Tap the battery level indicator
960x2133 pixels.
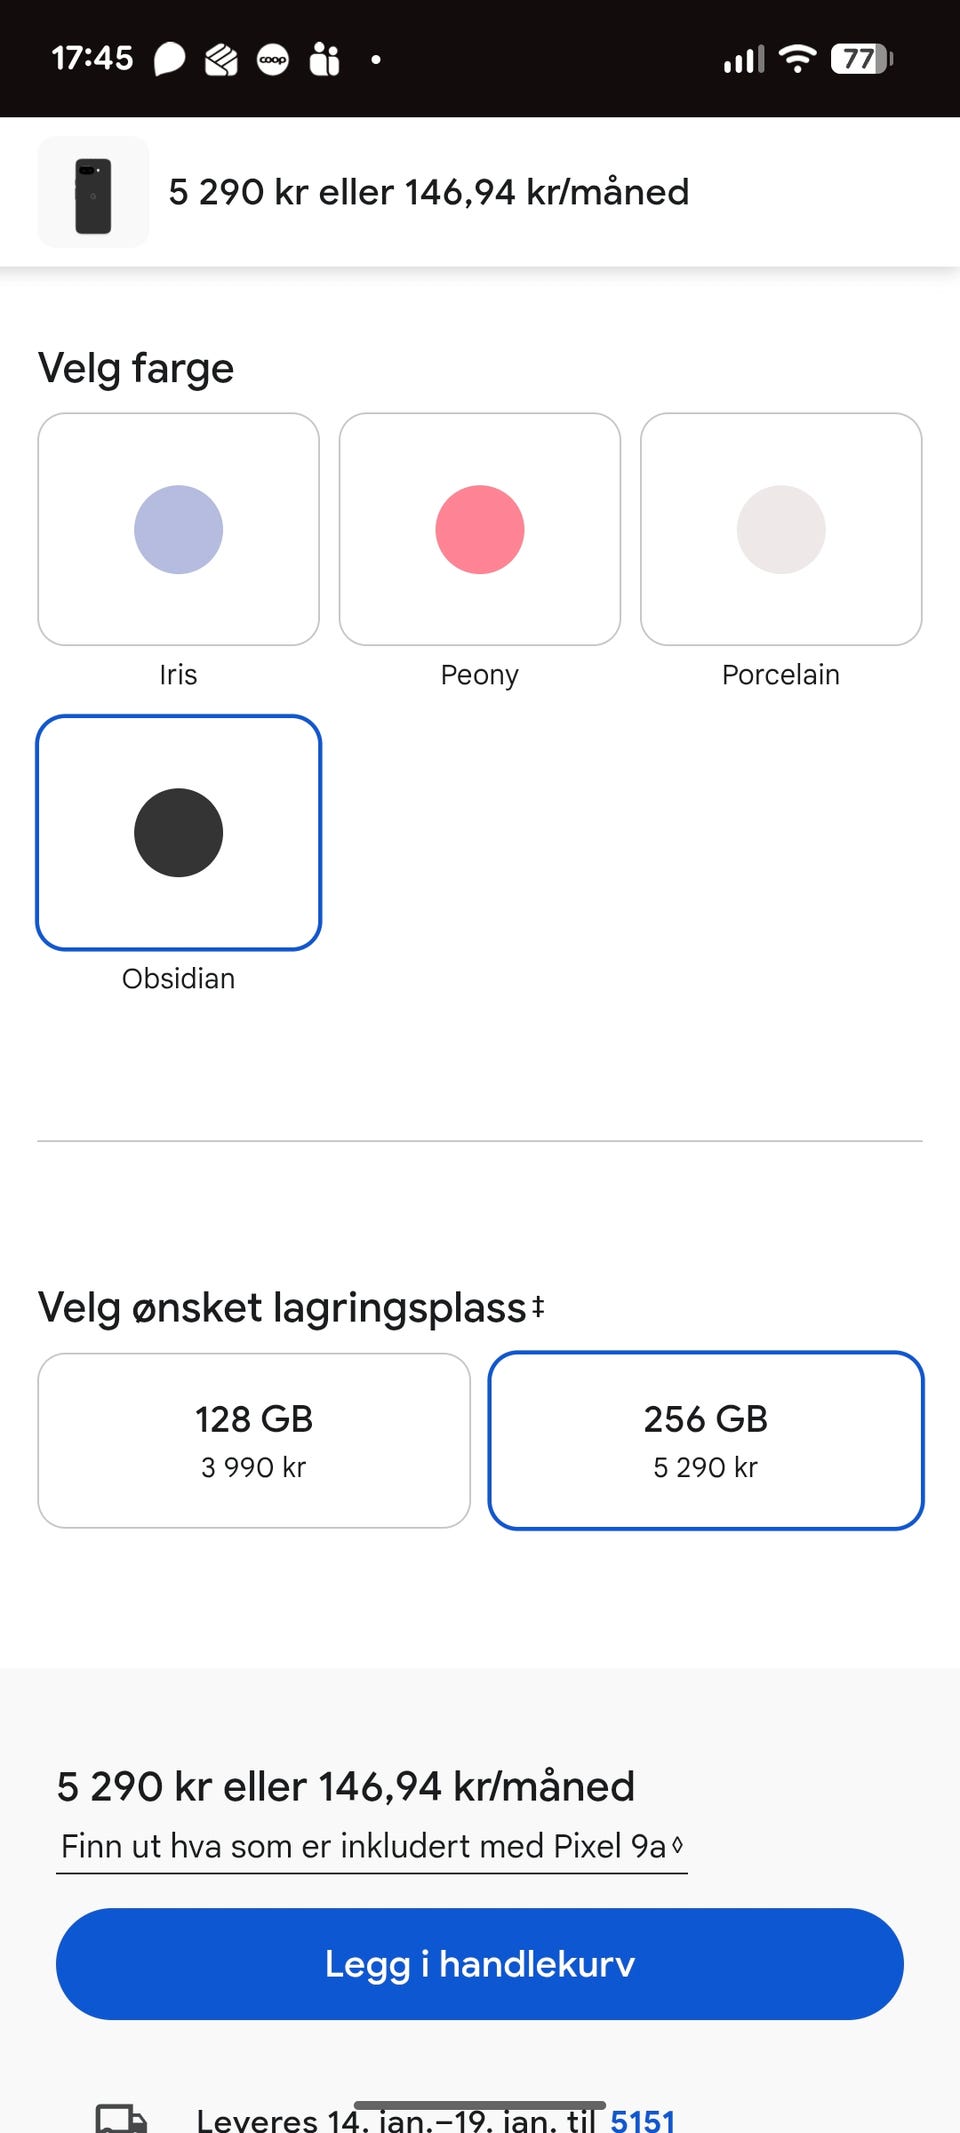(x=861, y=59)
